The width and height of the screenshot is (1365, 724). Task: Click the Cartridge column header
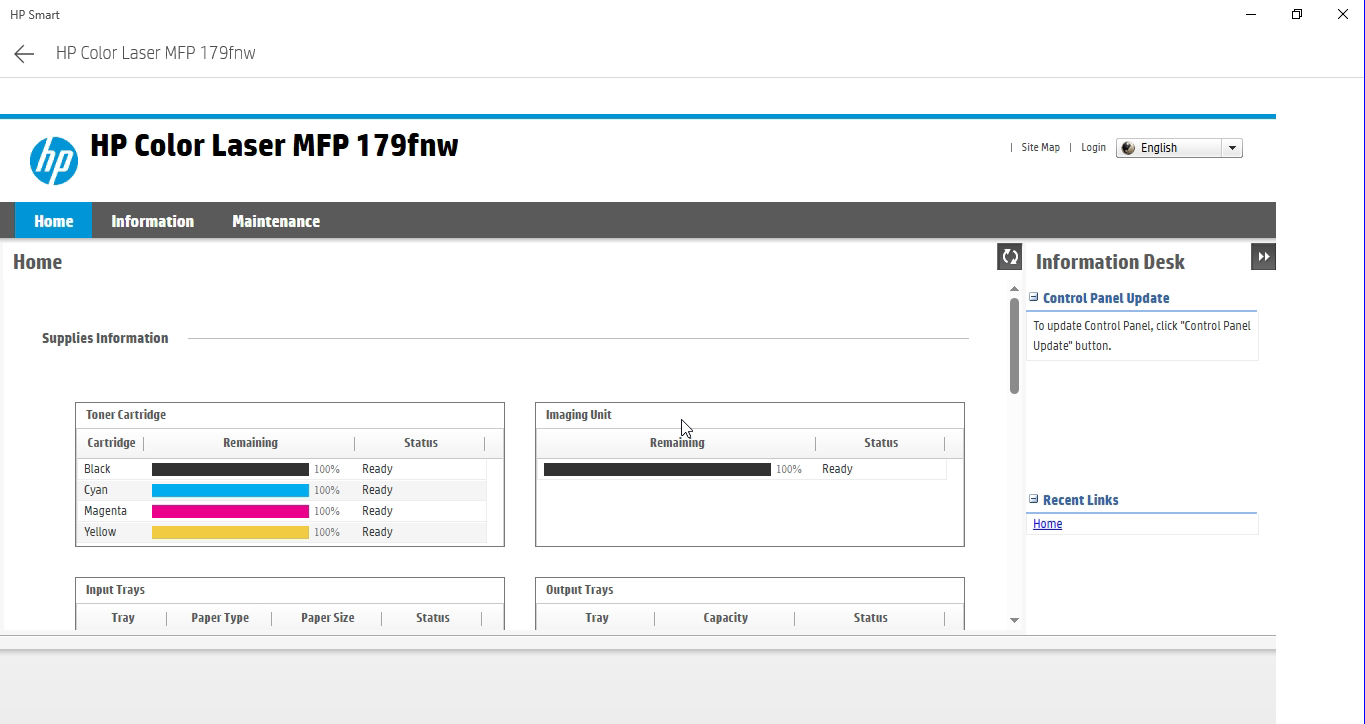pos(111,443)
